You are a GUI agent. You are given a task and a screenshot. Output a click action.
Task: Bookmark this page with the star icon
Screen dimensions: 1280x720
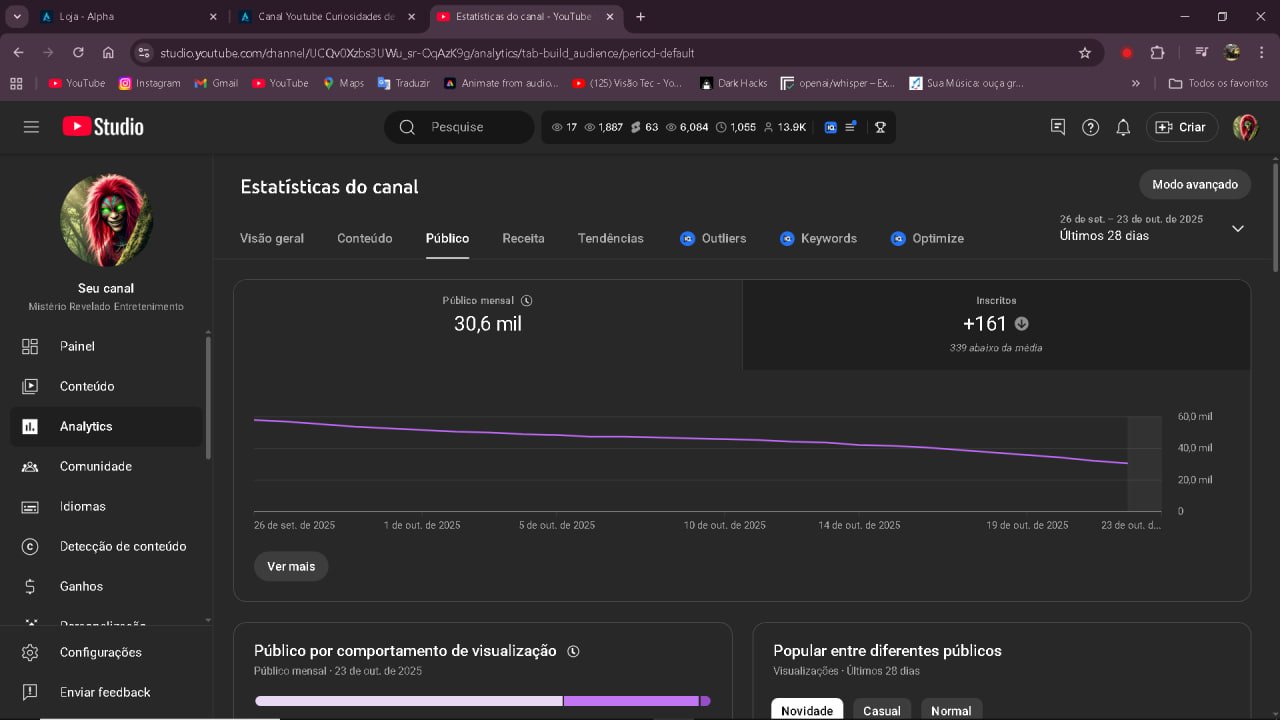[1085, 53]
